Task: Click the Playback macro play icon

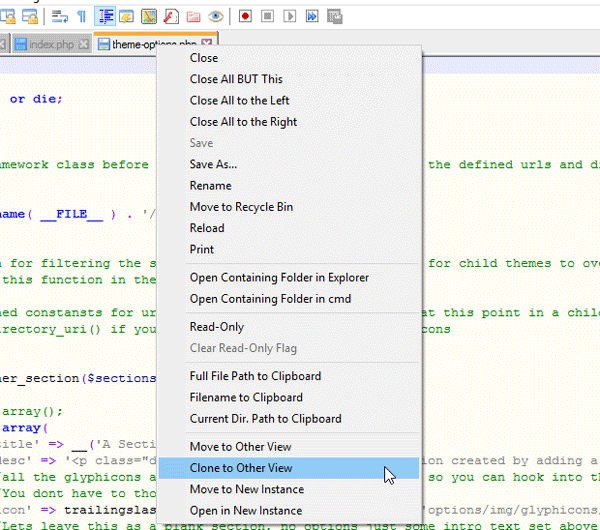Action: (x=290, y=15)
